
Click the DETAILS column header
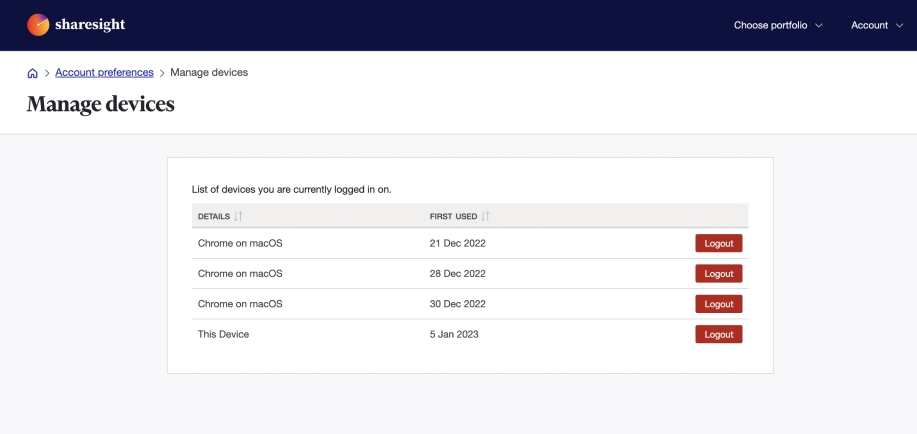(x=213, y=216)
